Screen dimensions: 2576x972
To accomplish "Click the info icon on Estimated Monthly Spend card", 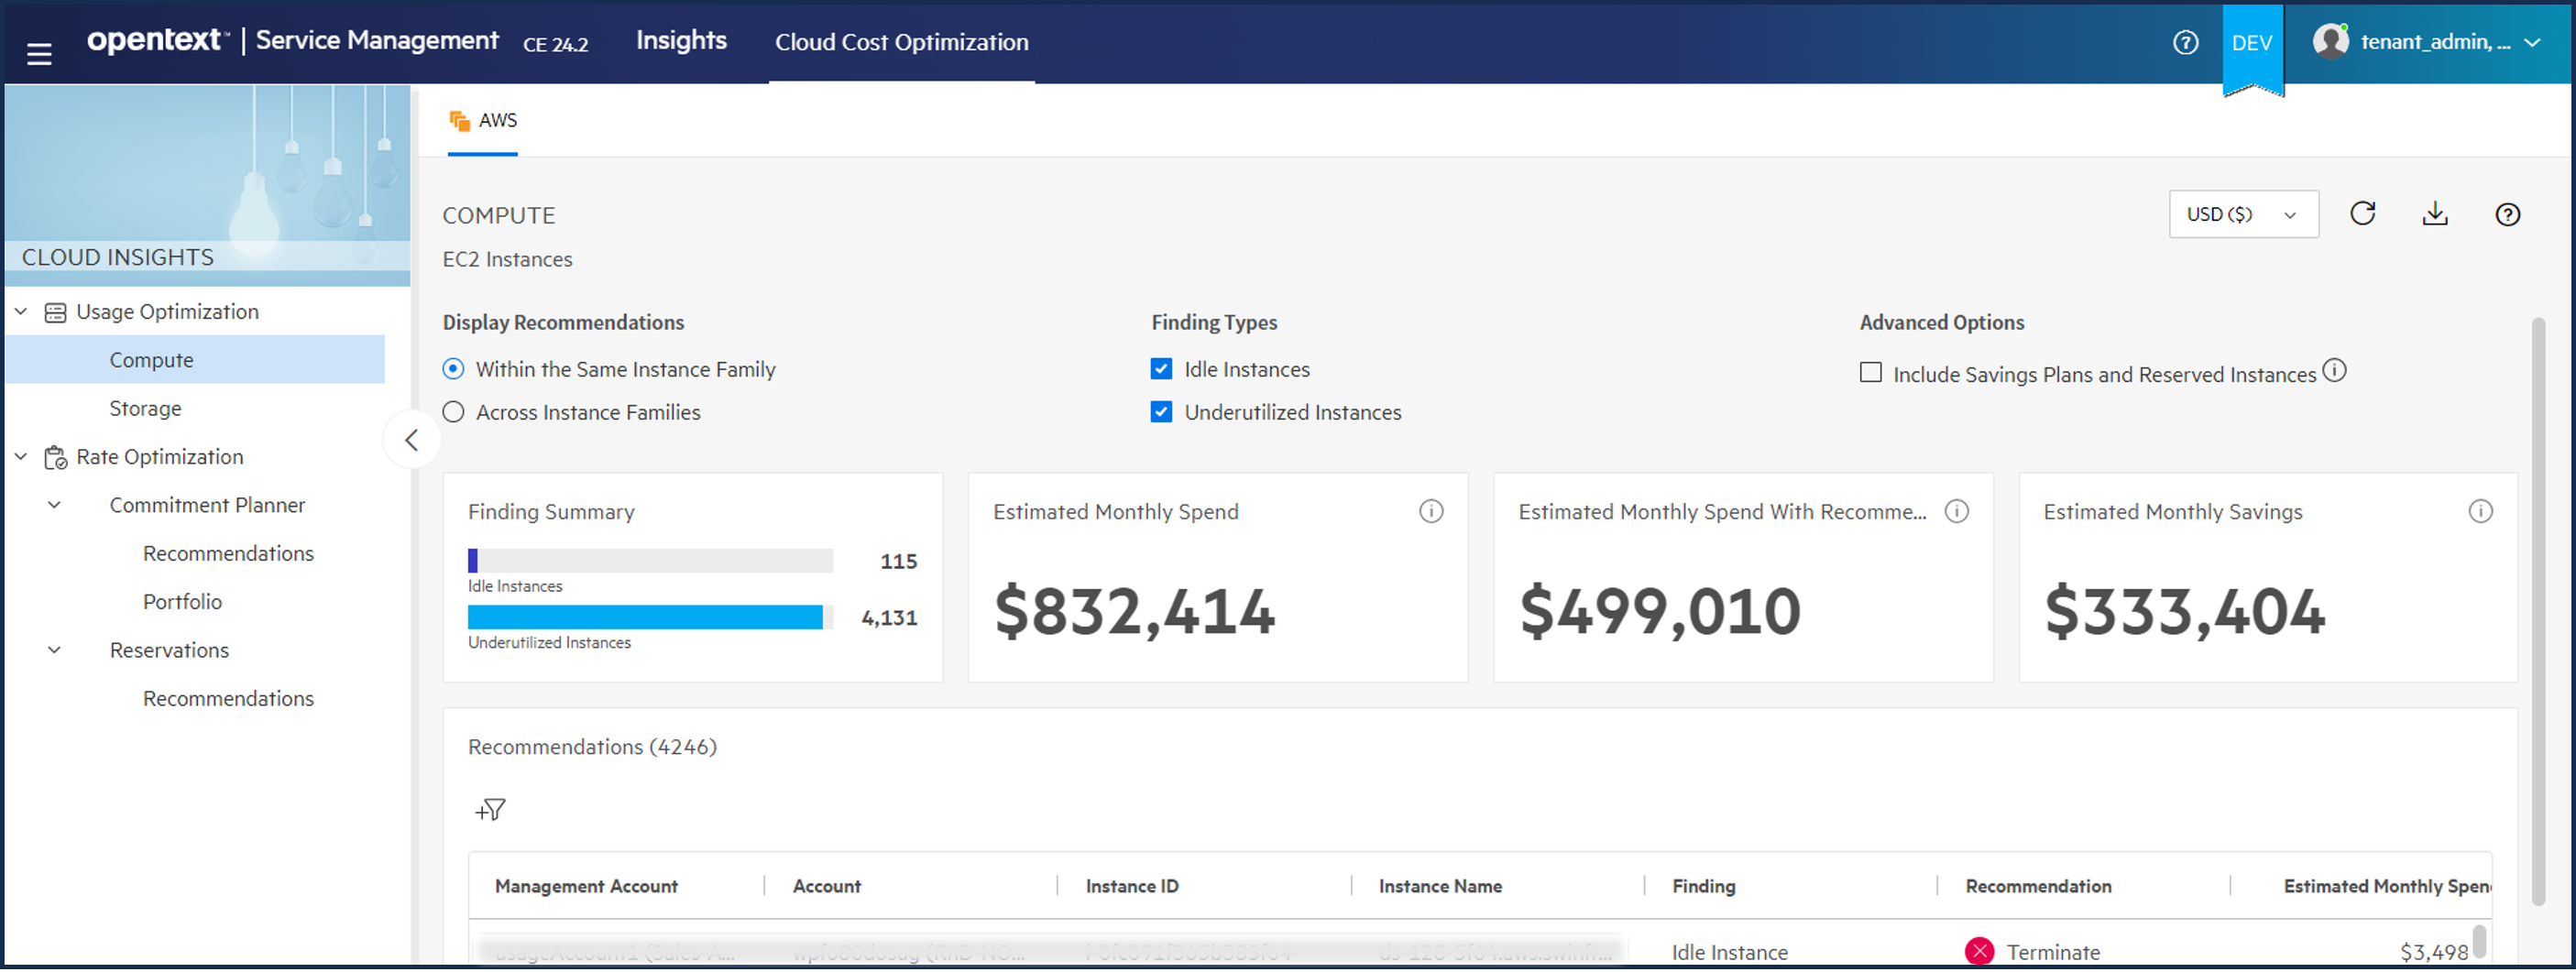I will (x=1431, y=511).
